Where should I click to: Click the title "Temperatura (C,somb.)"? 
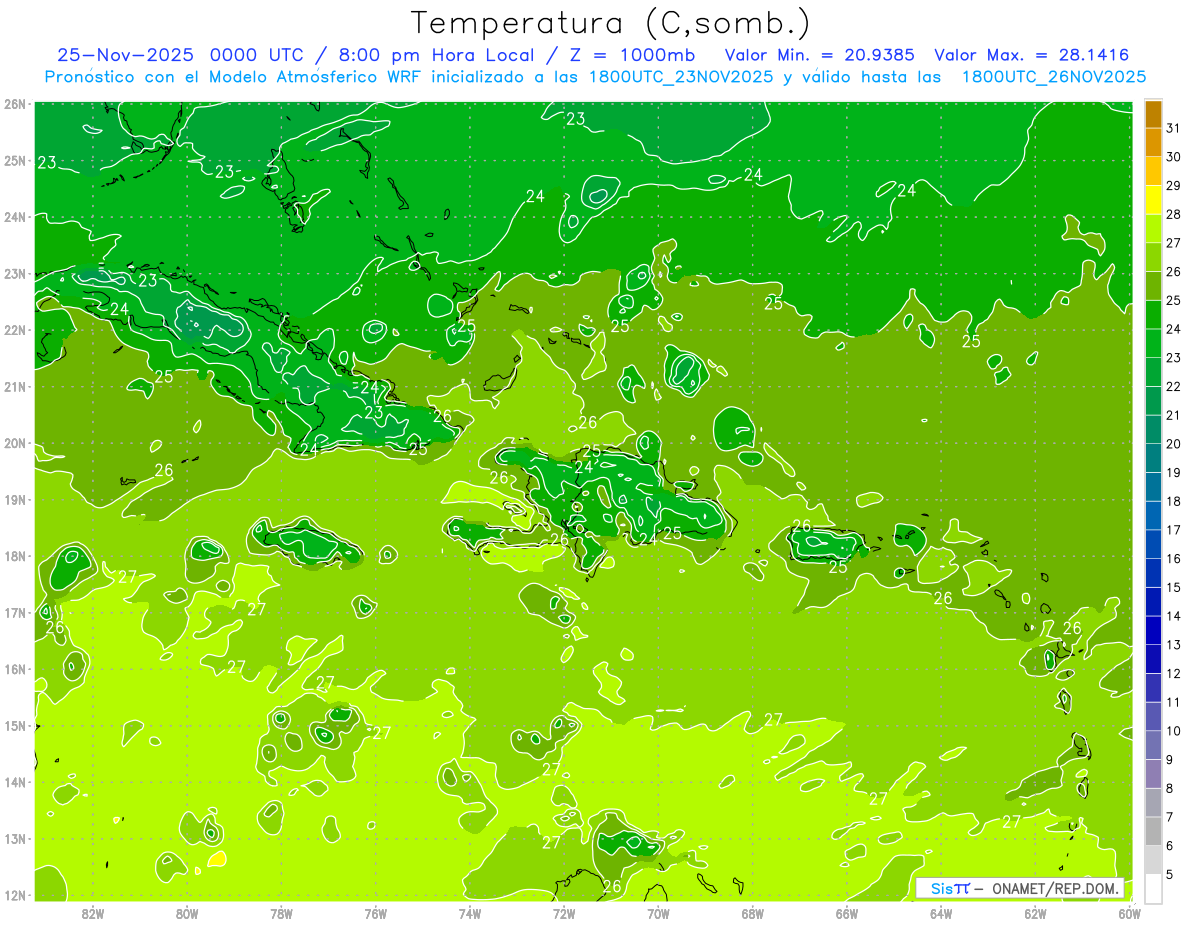(610, 24)
